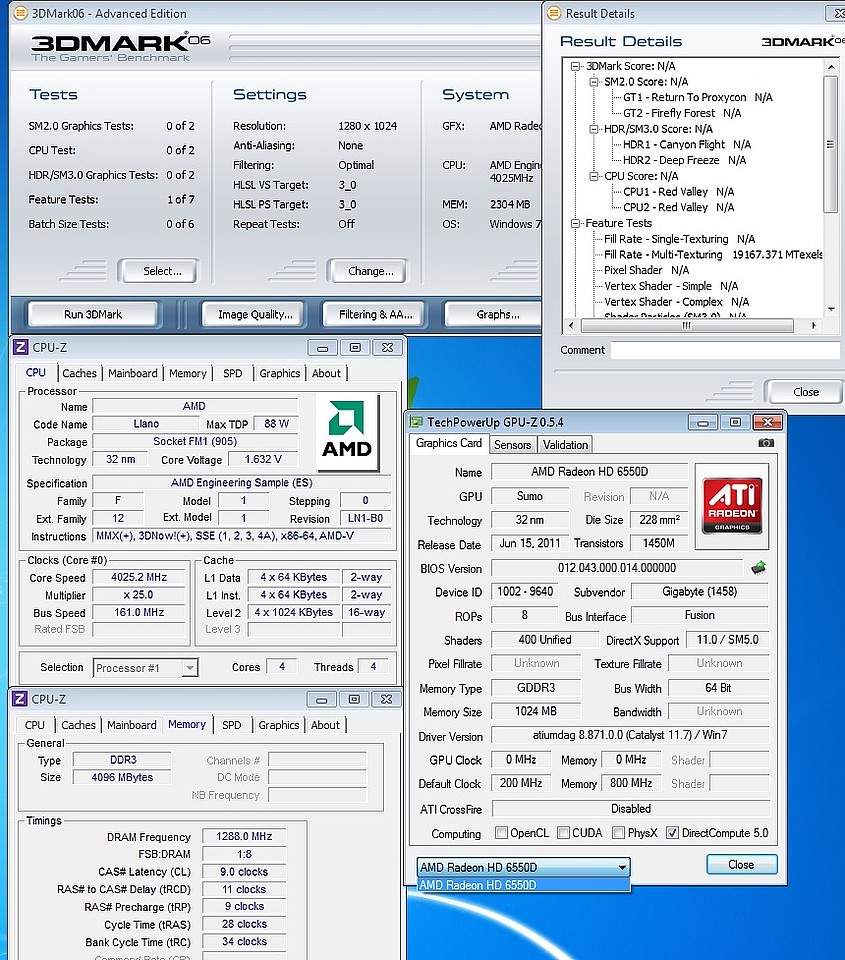Click scroll-down arrow in Result Details tree
This screenshot has width=845, height=960.
[831, 309]
